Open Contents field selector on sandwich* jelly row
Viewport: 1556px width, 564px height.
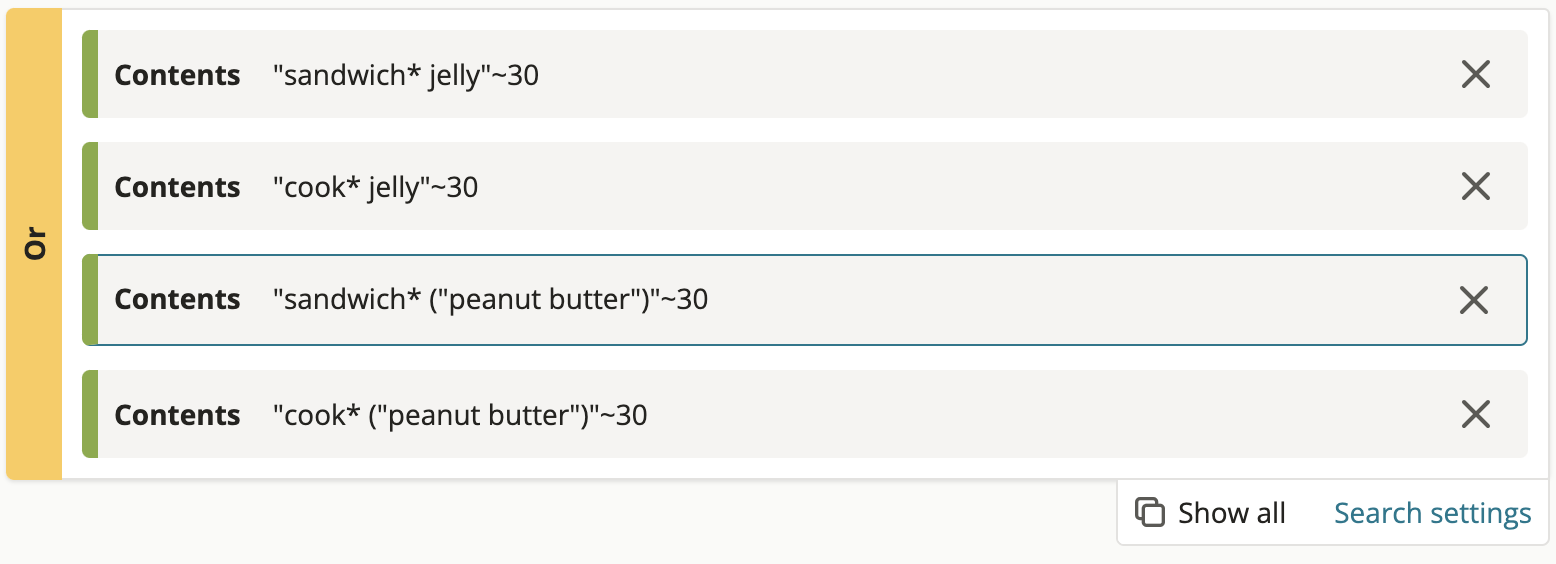point(178,75)
